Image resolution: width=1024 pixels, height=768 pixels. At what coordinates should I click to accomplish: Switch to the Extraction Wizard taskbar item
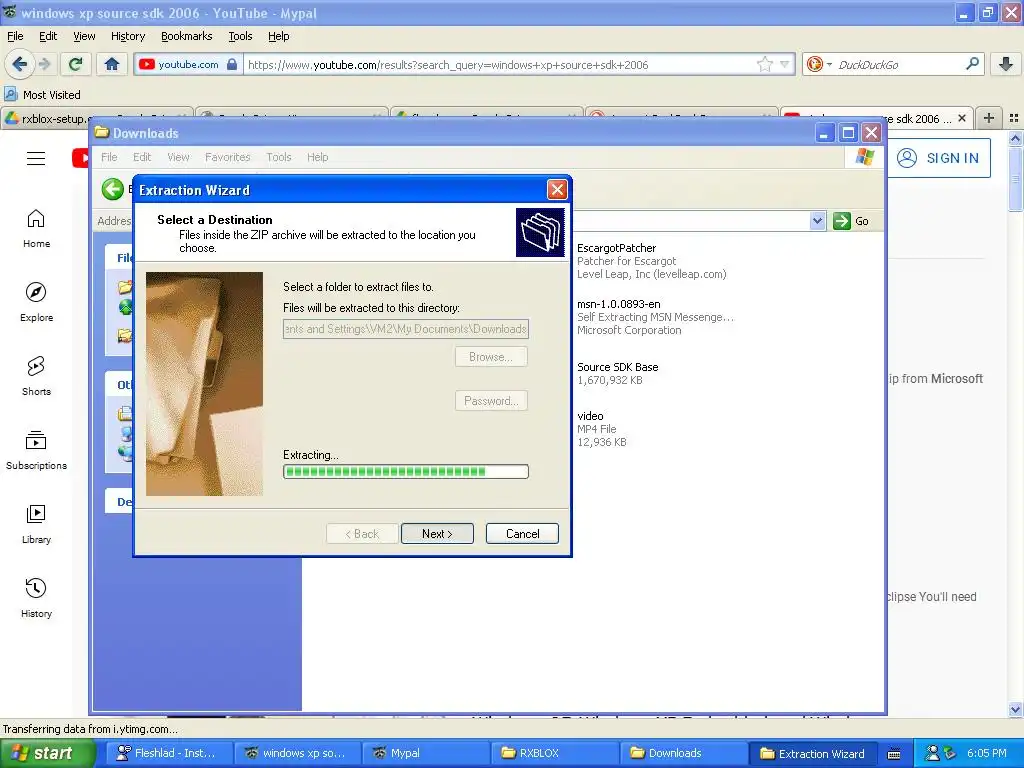(x=812, y=753)
